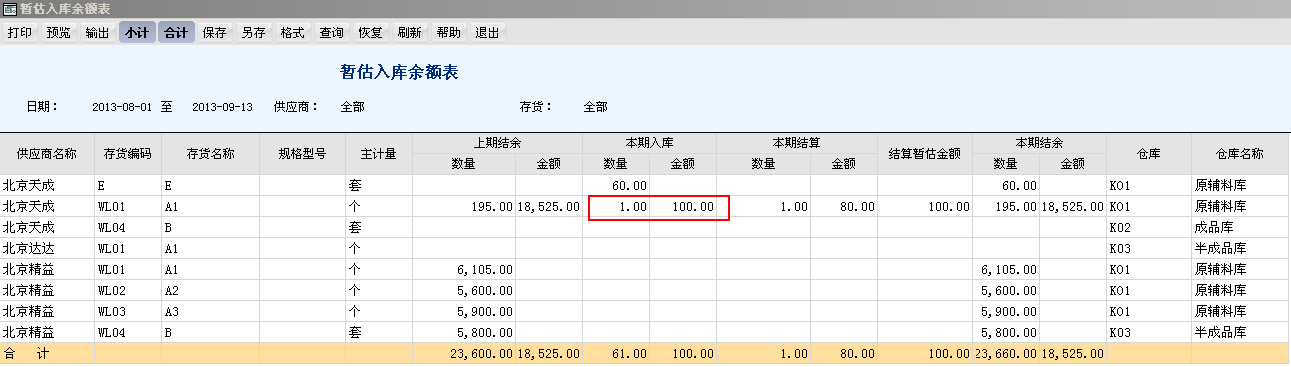Click the 保存 save button
The image size is (1291, 367).
pyautogui.click(x=215, y=32)
